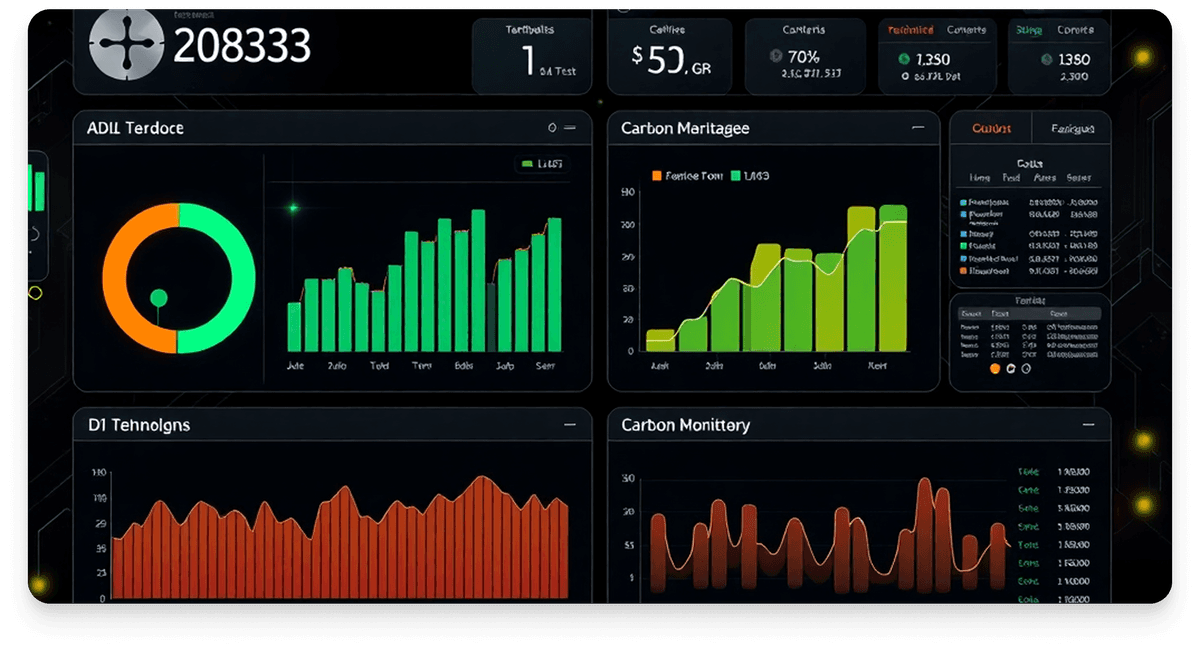The image size is (1200, 650).
Task: Open the green bars icon in left sidebar
Action: coord(38,189)
